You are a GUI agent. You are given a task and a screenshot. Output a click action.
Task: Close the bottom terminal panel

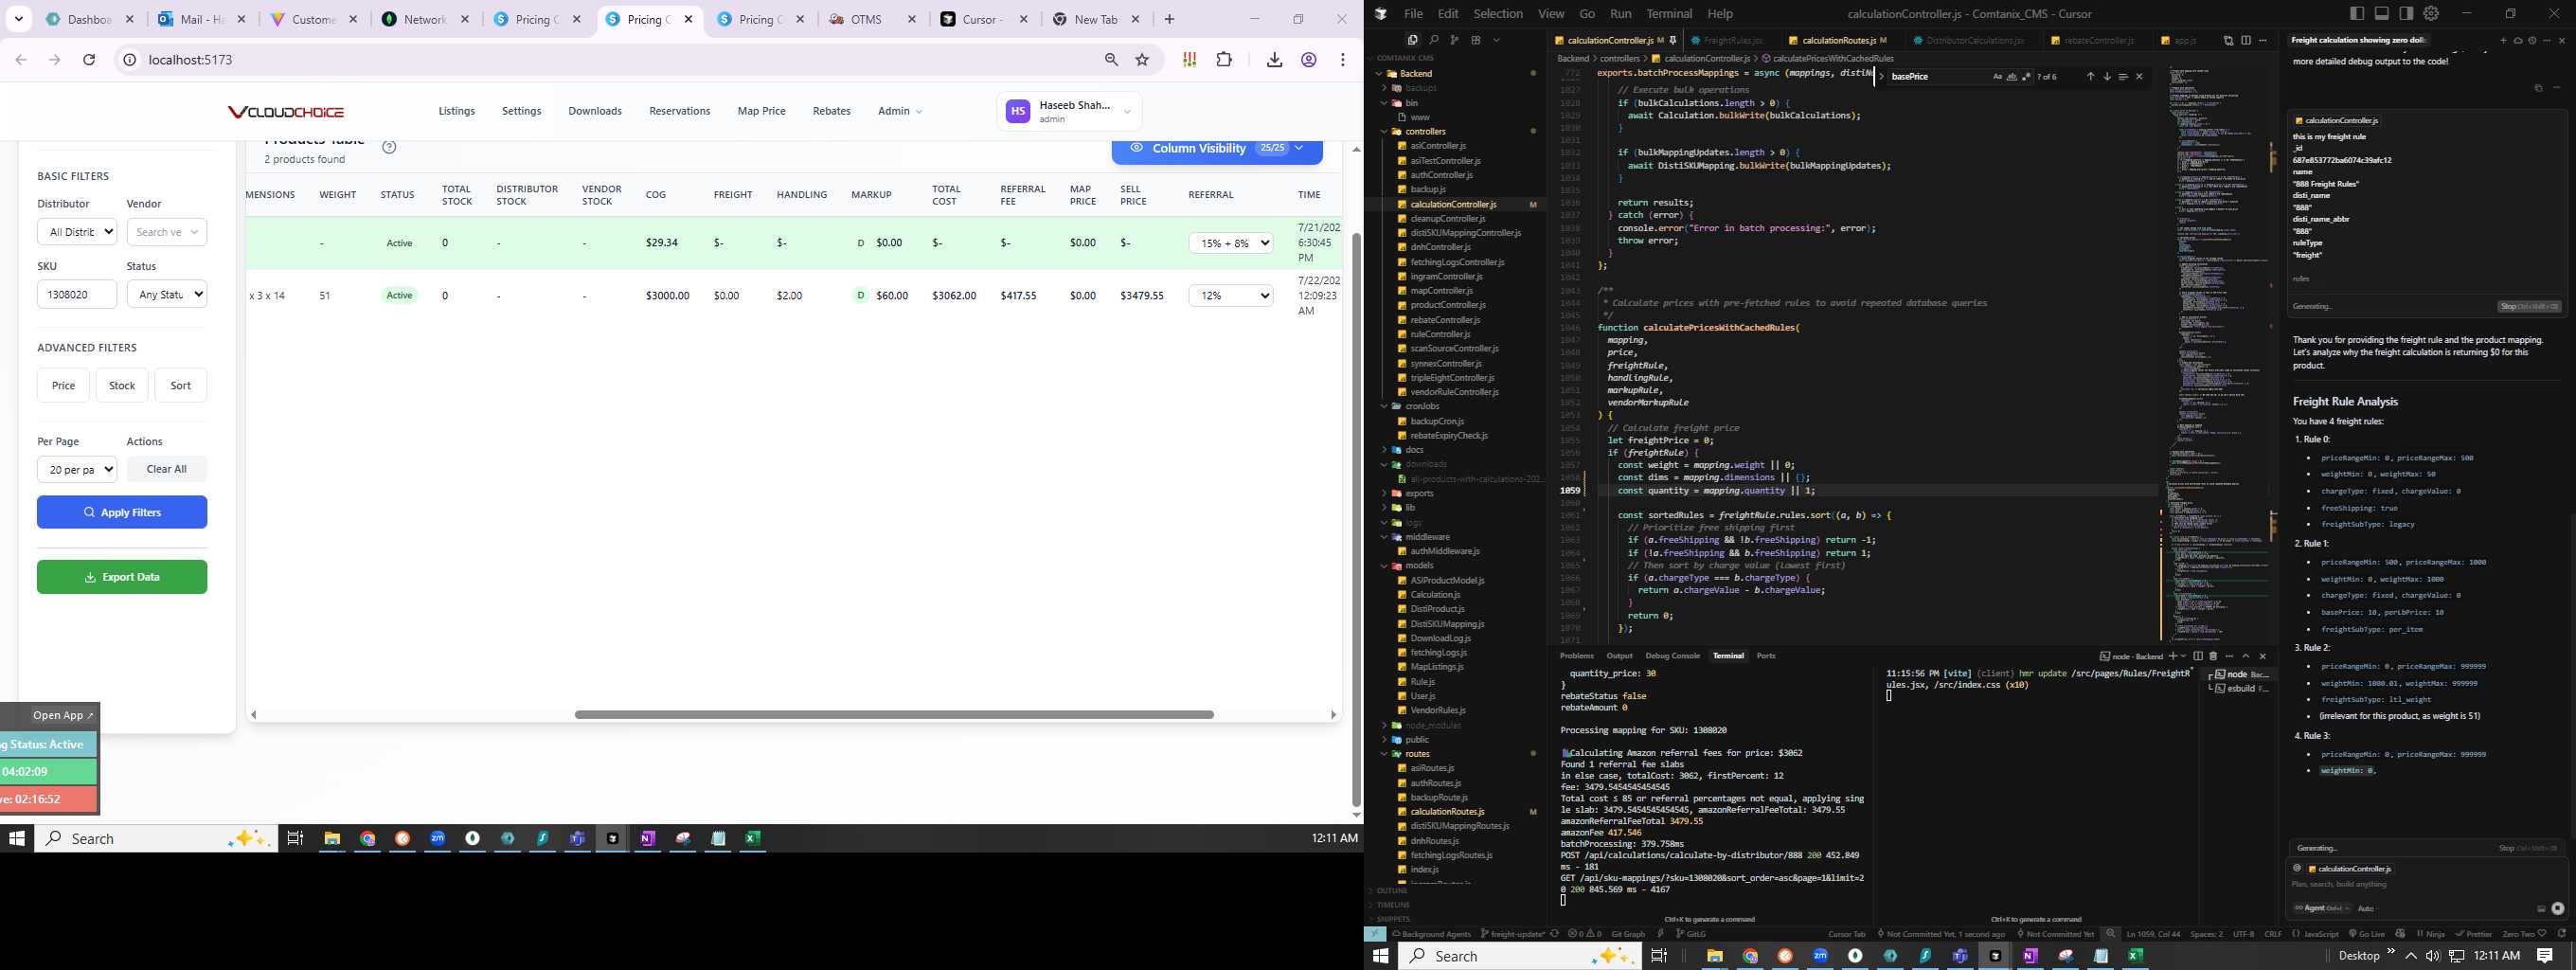pyautogui.click(x=2263, y=656)
